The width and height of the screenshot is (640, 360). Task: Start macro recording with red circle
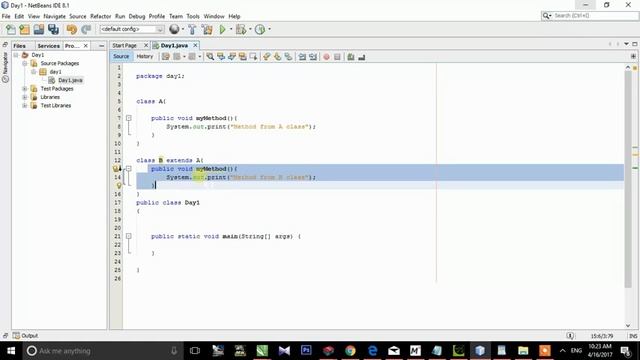coord(327,57)
